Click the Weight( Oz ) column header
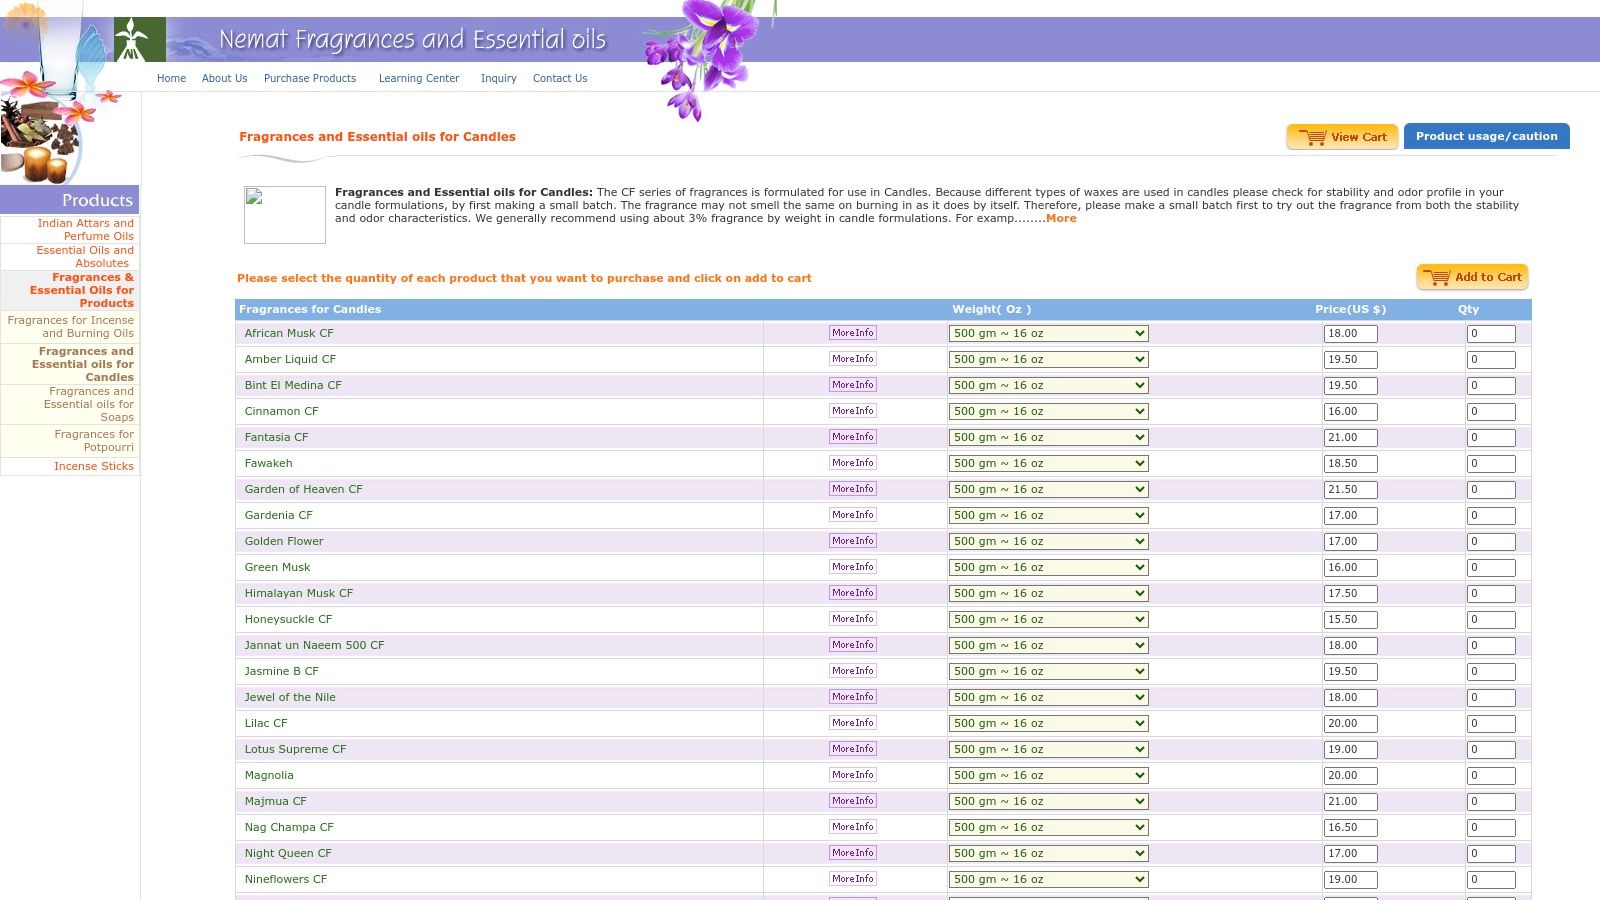The image size is (1600, 900). pos(991,309)
